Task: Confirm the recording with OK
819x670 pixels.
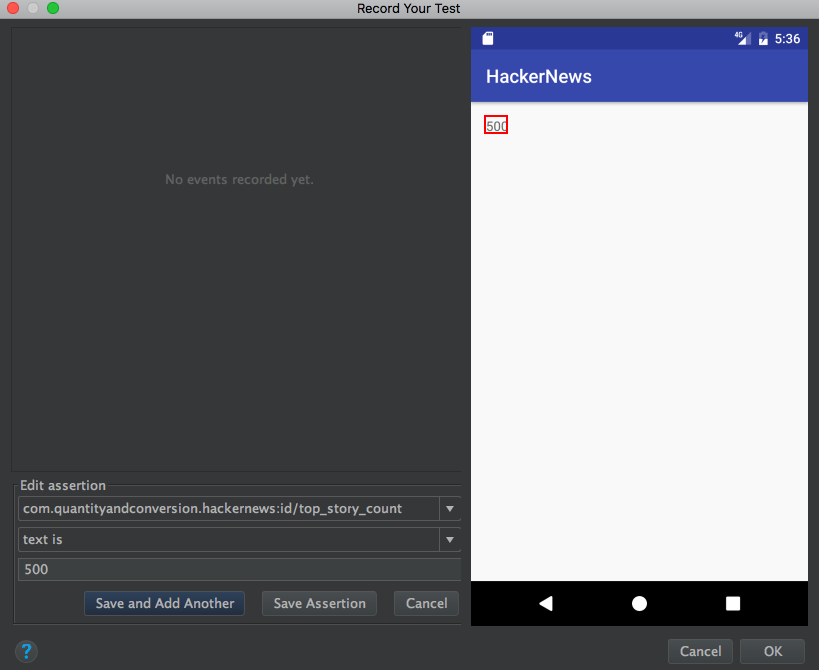Action: pyautogui.click(x=773, y=651)
